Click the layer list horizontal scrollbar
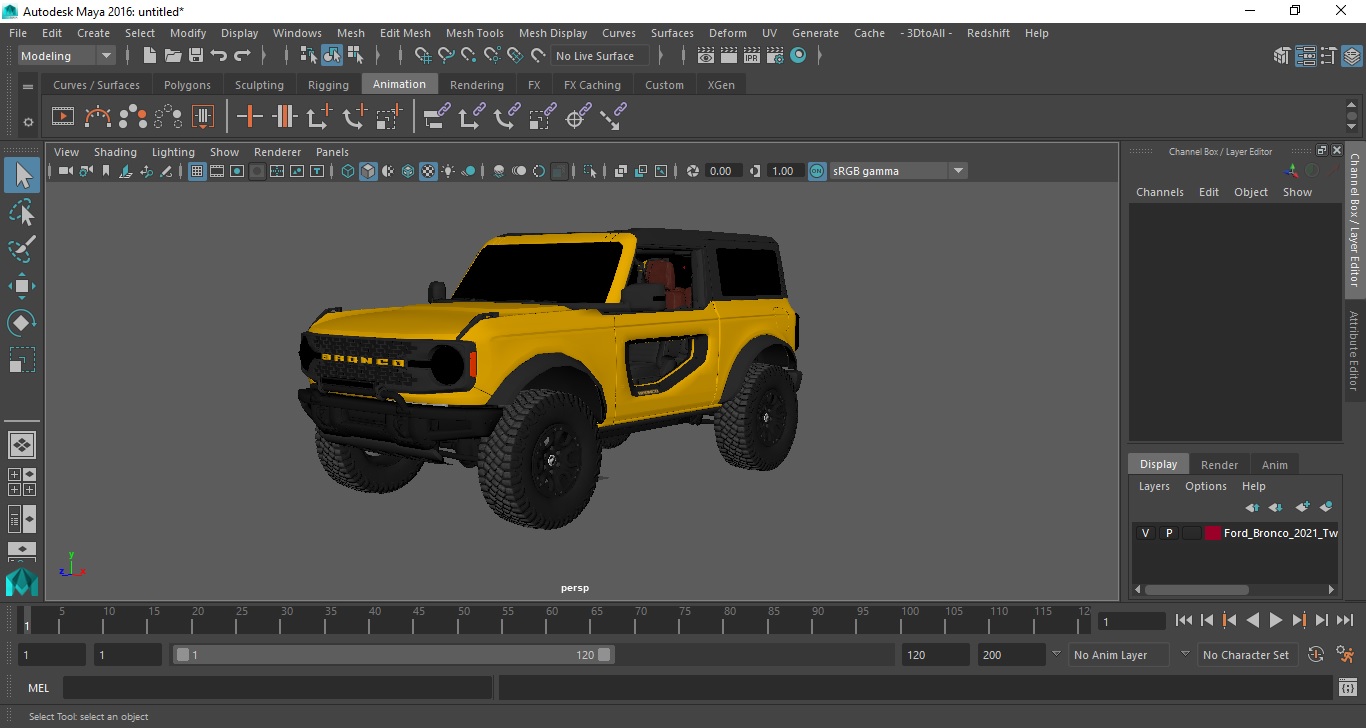The image size is (1366, 728). tap(1196, 589)
